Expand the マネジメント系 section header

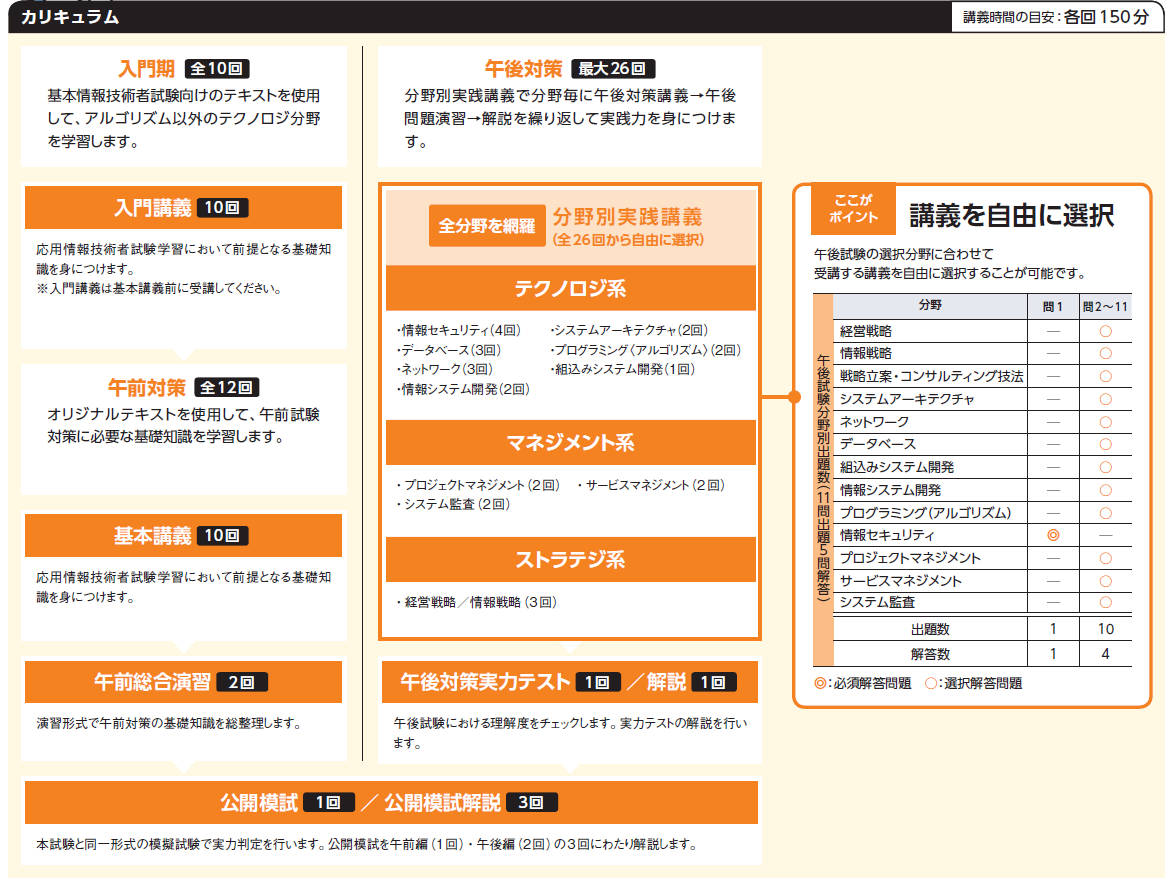point(570,443)
